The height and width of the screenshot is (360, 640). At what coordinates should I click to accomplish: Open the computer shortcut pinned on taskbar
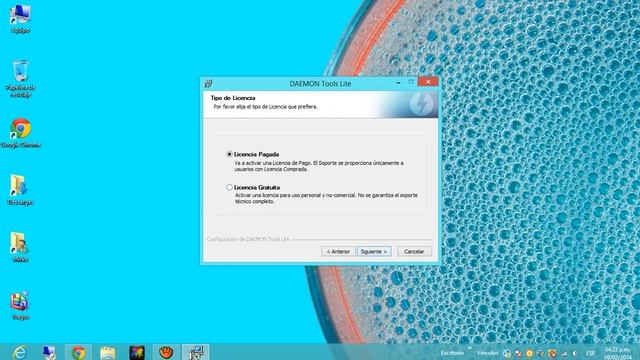pyautogui.click(x=49, y=352)
